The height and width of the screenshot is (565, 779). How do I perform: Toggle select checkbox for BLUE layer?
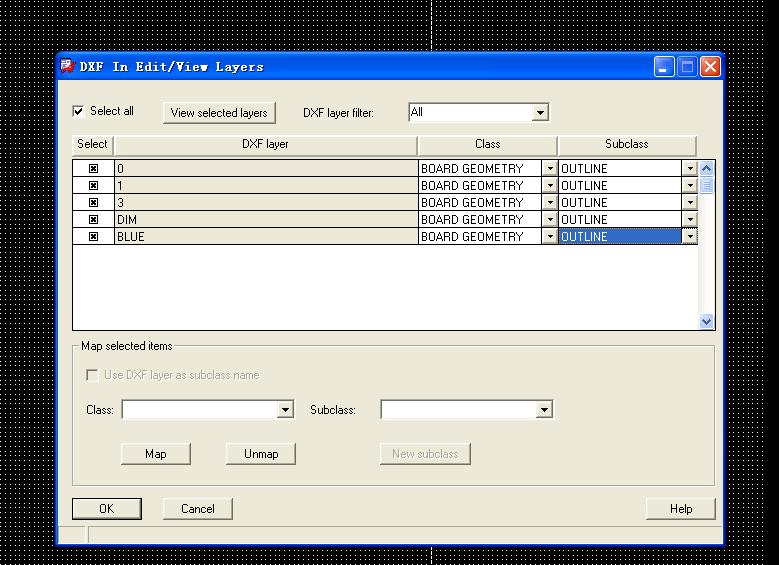pyautogui.click(x=93, y=237)
